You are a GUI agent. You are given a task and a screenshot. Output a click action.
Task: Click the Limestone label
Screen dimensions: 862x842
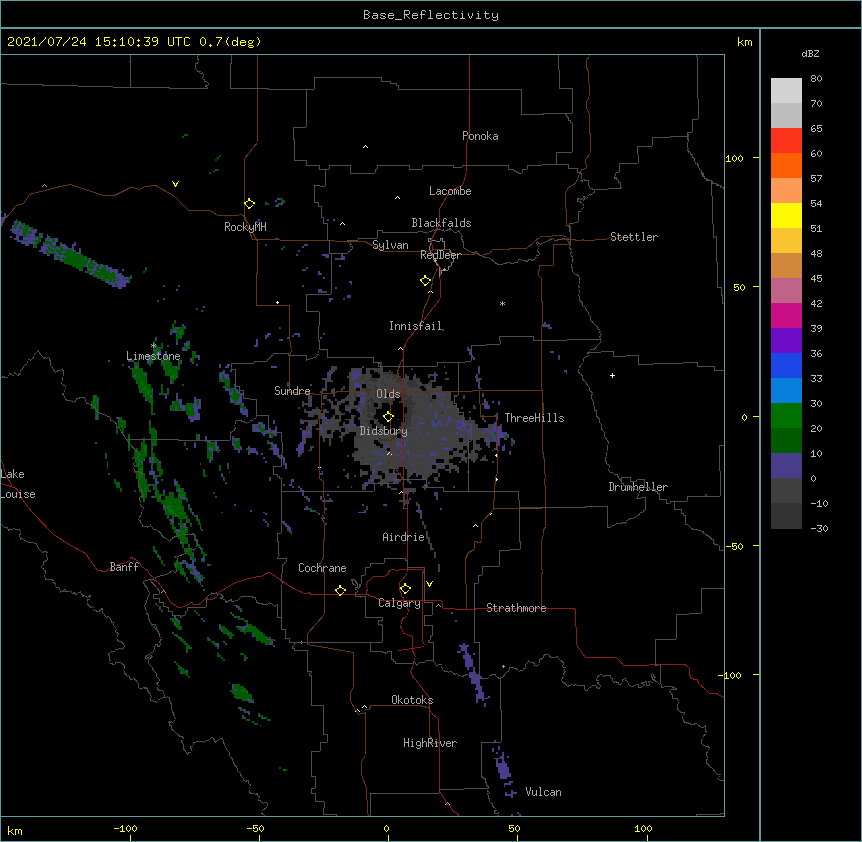153,356
